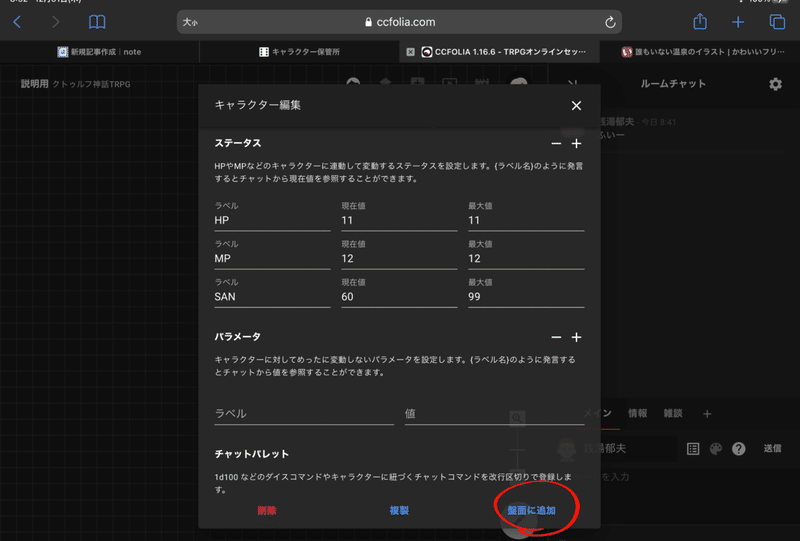Edit the HP current value field

click(399, 220)
